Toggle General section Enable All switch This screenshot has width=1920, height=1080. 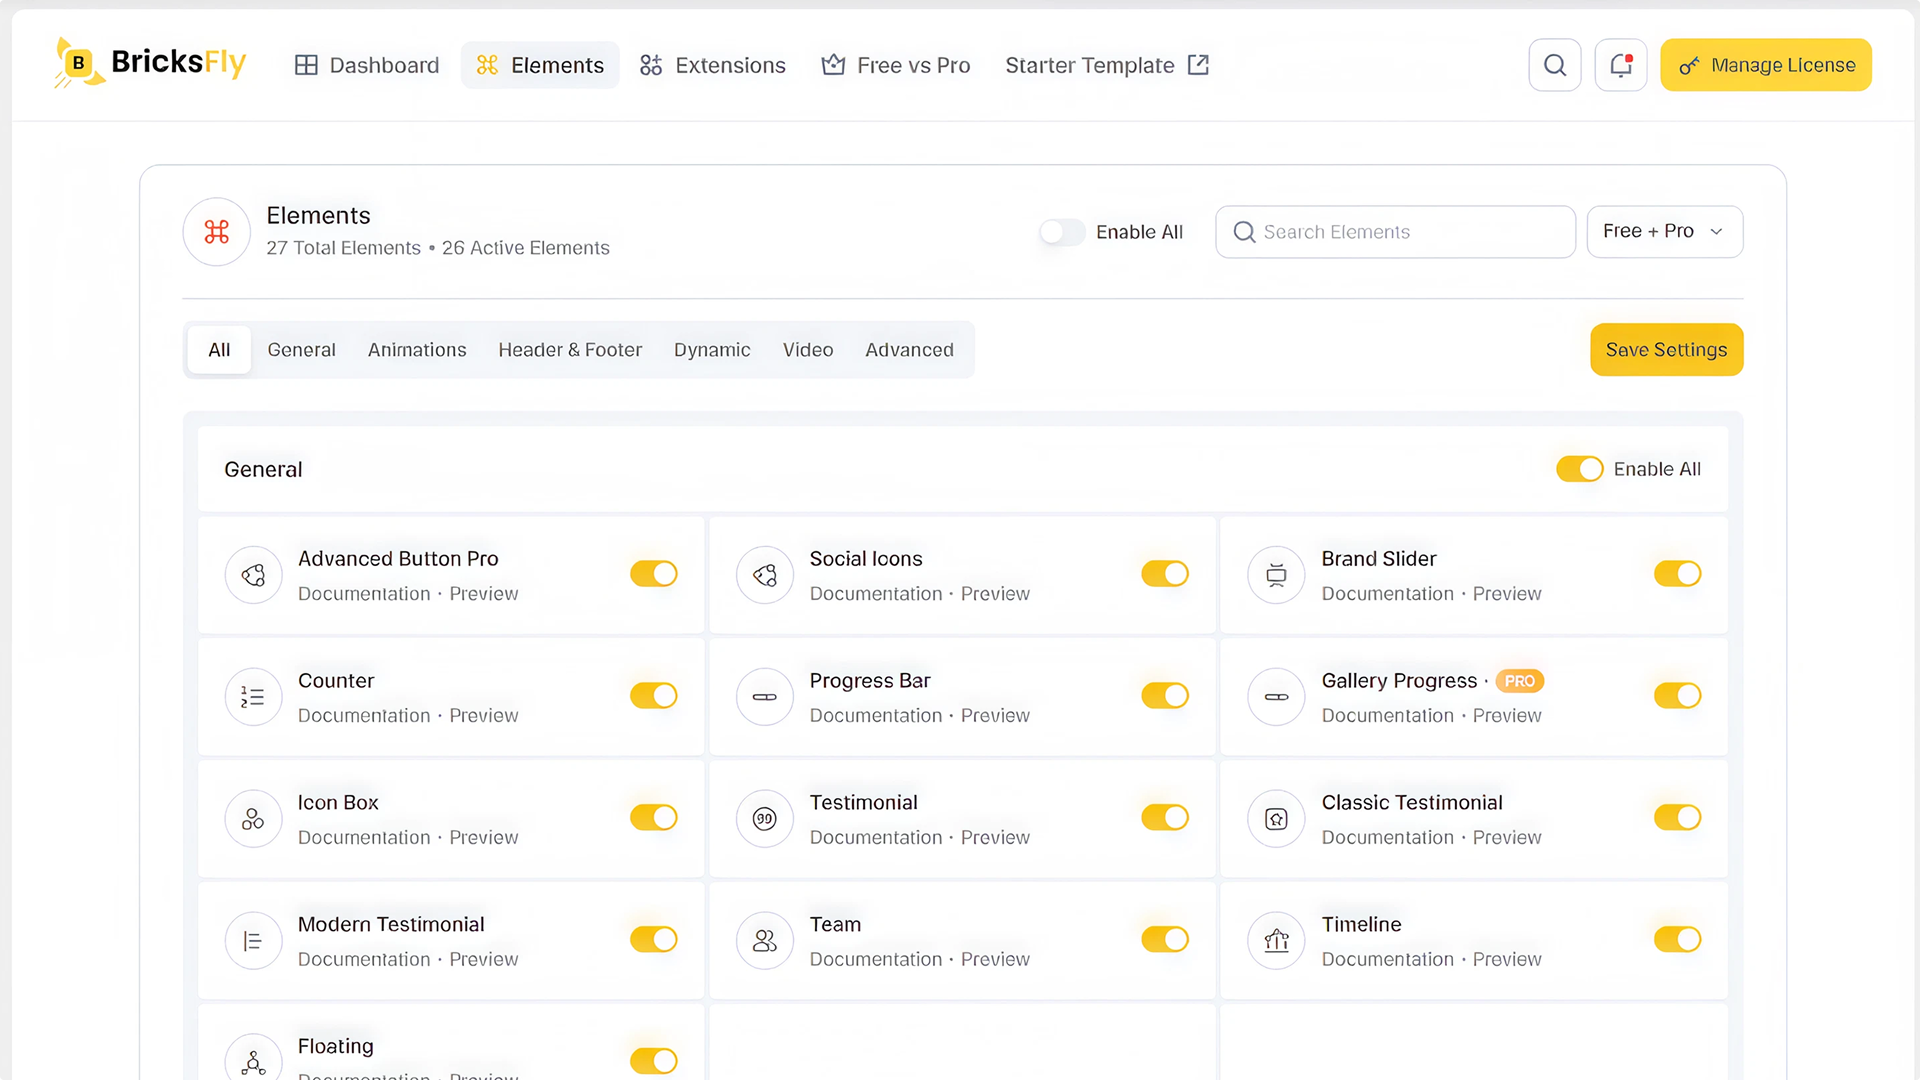tap(1579, 469)
